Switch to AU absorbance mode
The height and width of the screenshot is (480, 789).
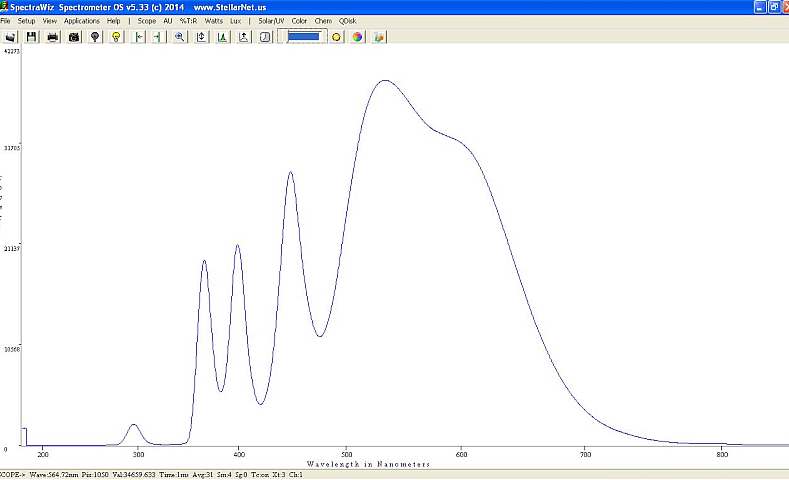point(168,21)
